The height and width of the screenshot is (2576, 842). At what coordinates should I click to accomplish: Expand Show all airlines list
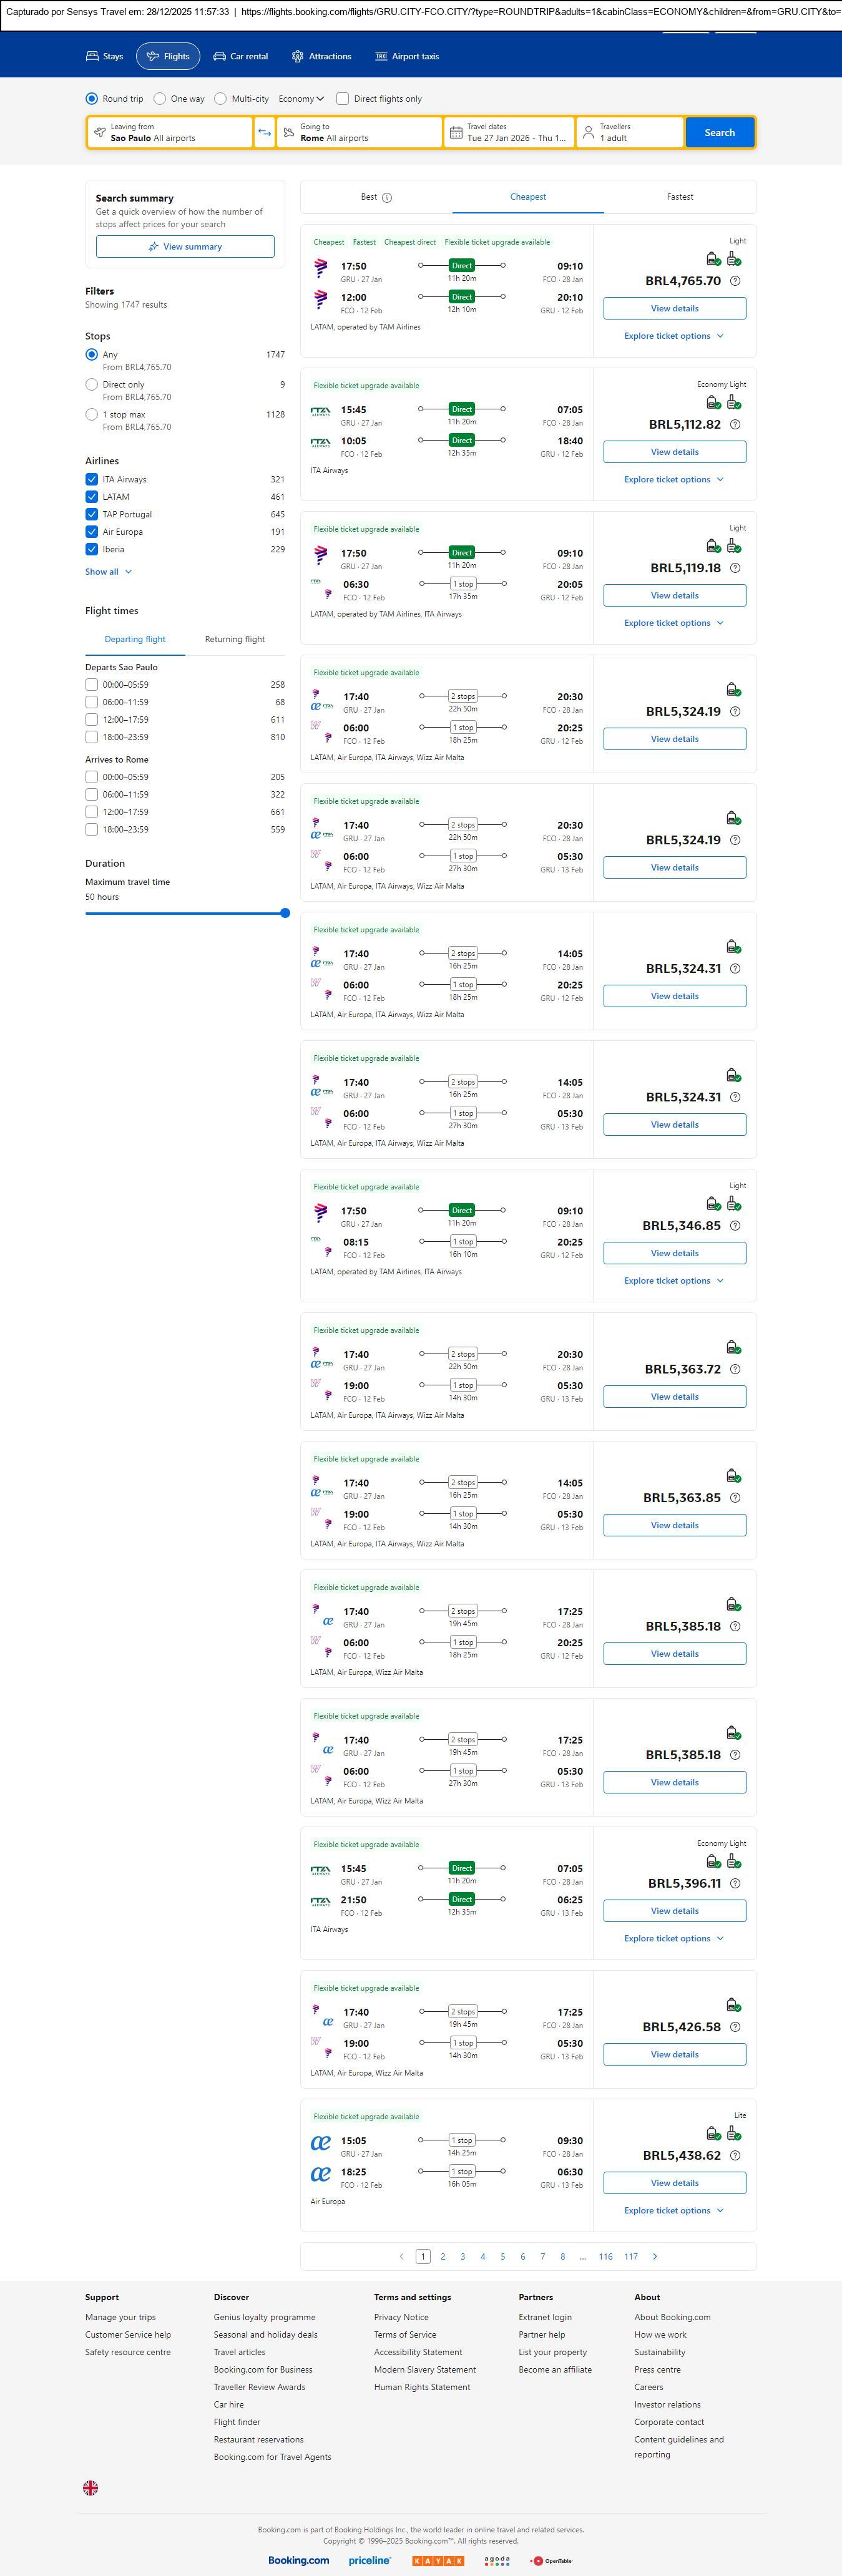tap(108, 572)
